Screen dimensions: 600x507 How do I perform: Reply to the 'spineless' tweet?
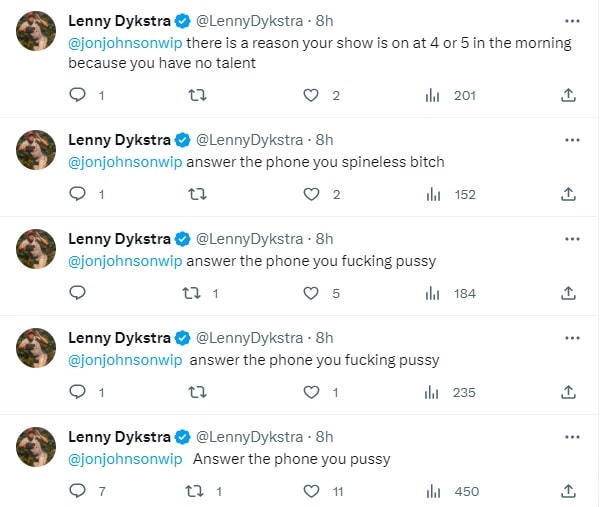click(78, 194)
